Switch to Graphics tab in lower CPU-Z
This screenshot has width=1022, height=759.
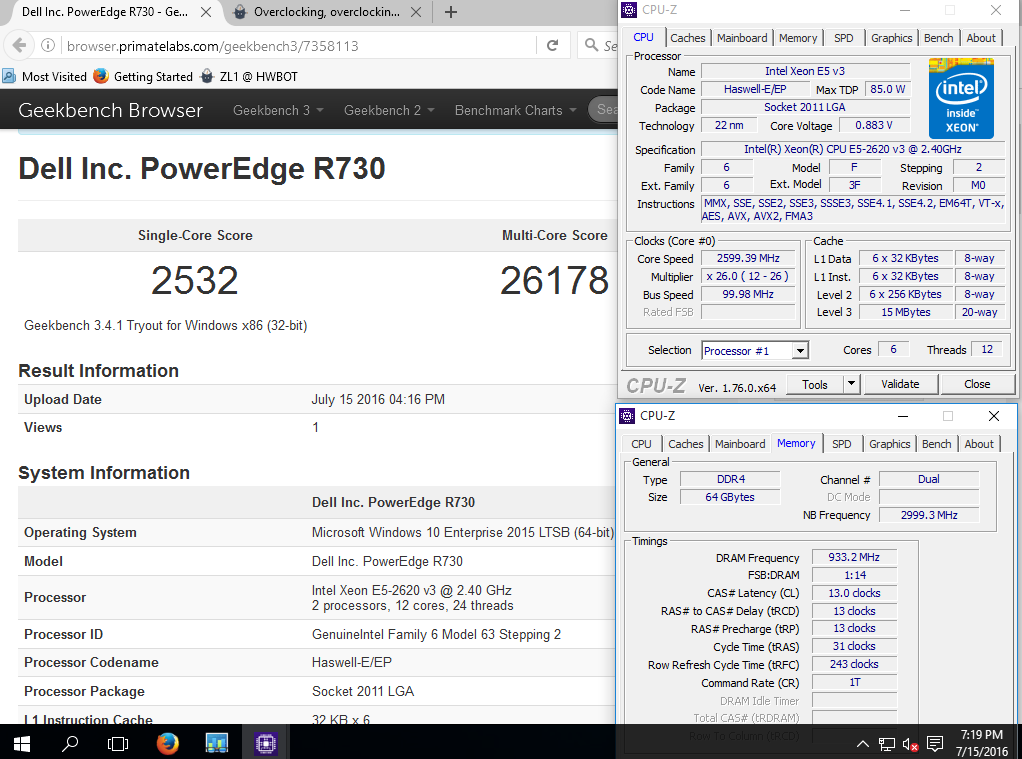tap(890, 443)
